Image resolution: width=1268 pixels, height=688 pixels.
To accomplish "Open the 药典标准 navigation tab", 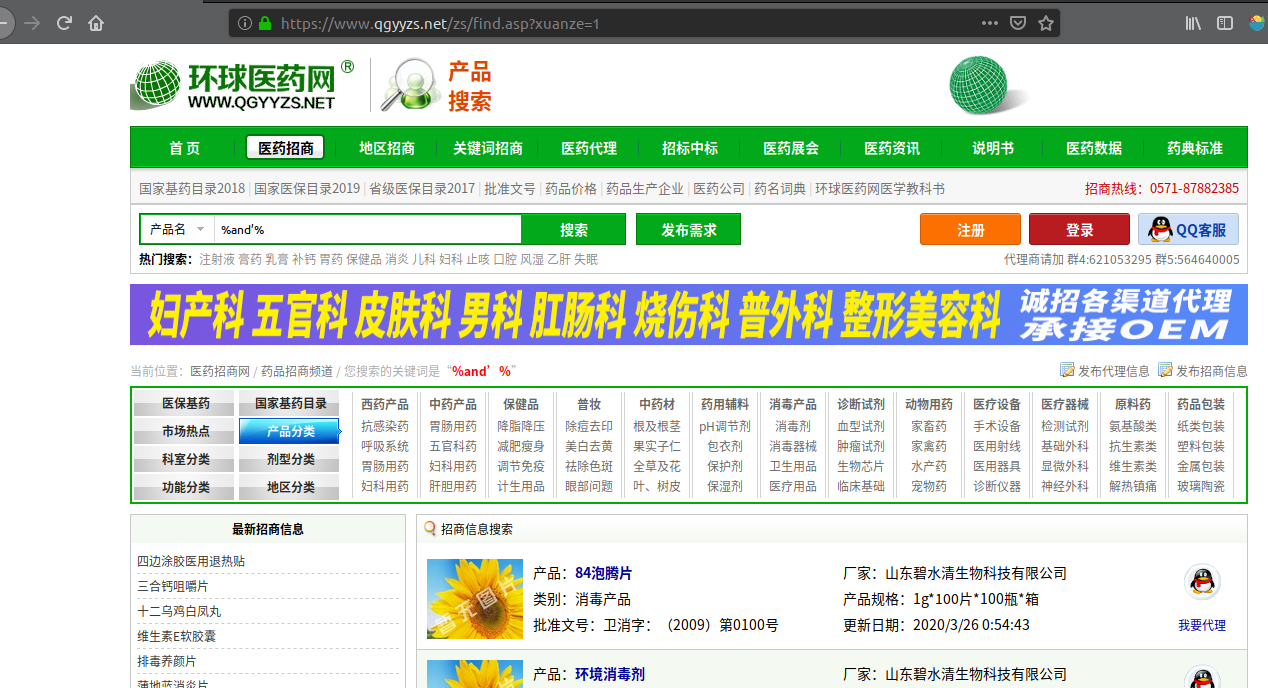I will (1195, 148).
